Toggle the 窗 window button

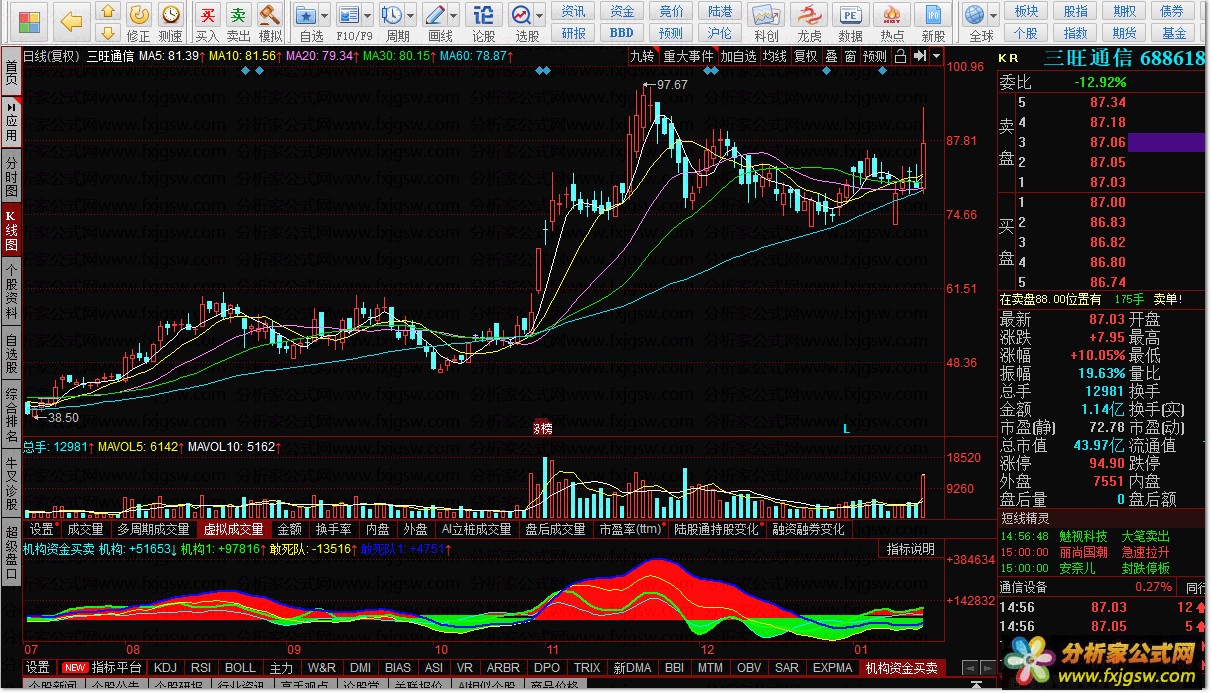[850, 56]
